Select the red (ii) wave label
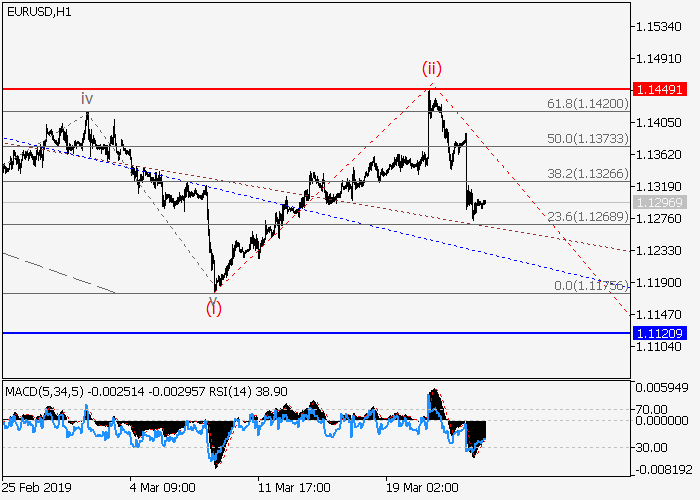700x500 pixels. point(431,68)
